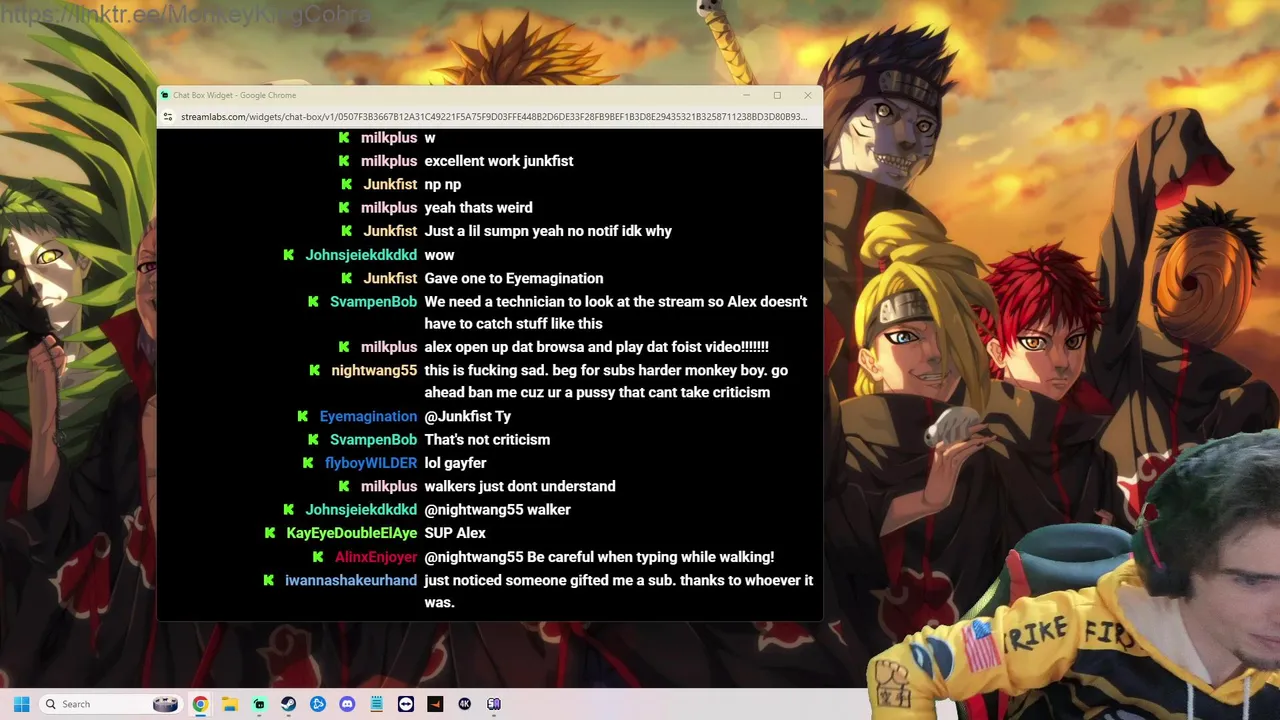Launch Steam from the taskbar
Image resolution: width=1280 pixels, height=720 pixels.
288,704
